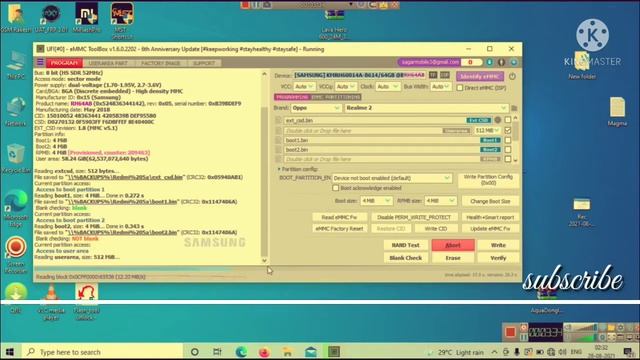Click the light blue round icon in header

(513, 62)
